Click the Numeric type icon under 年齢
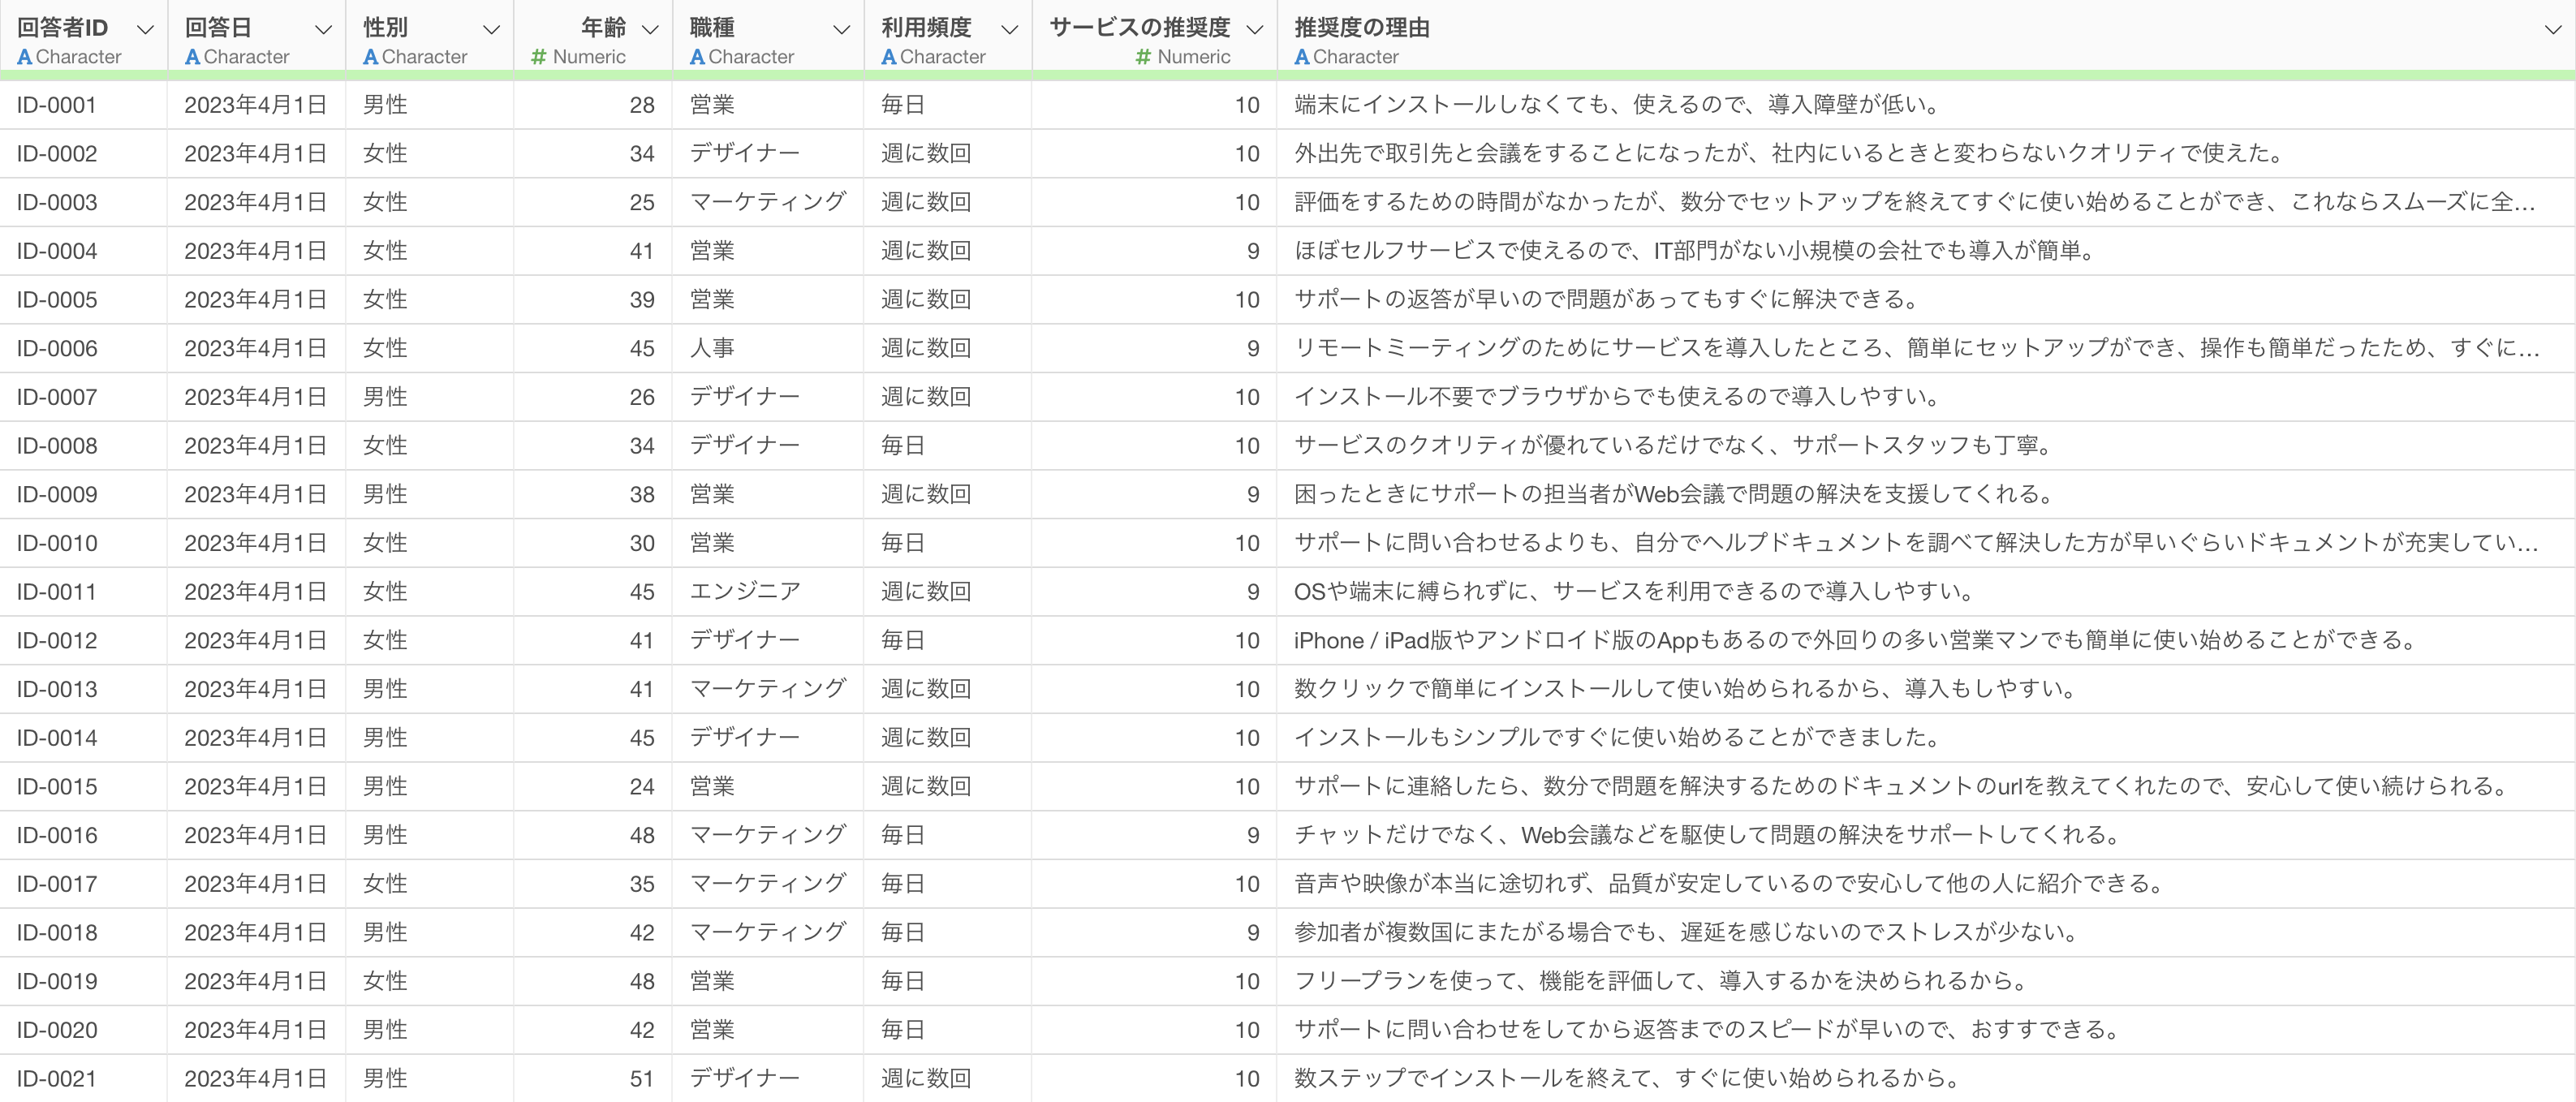 click(x=539, y=57)
